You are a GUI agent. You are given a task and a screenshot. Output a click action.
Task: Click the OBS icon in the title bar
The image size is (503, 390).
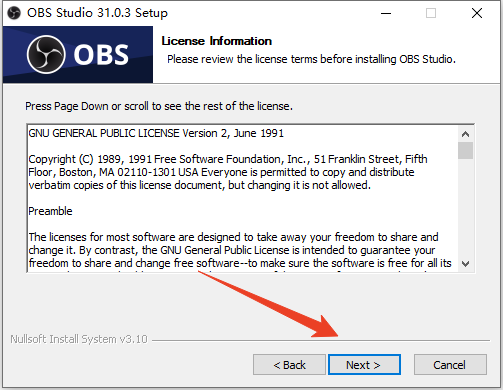pos(14,13)
